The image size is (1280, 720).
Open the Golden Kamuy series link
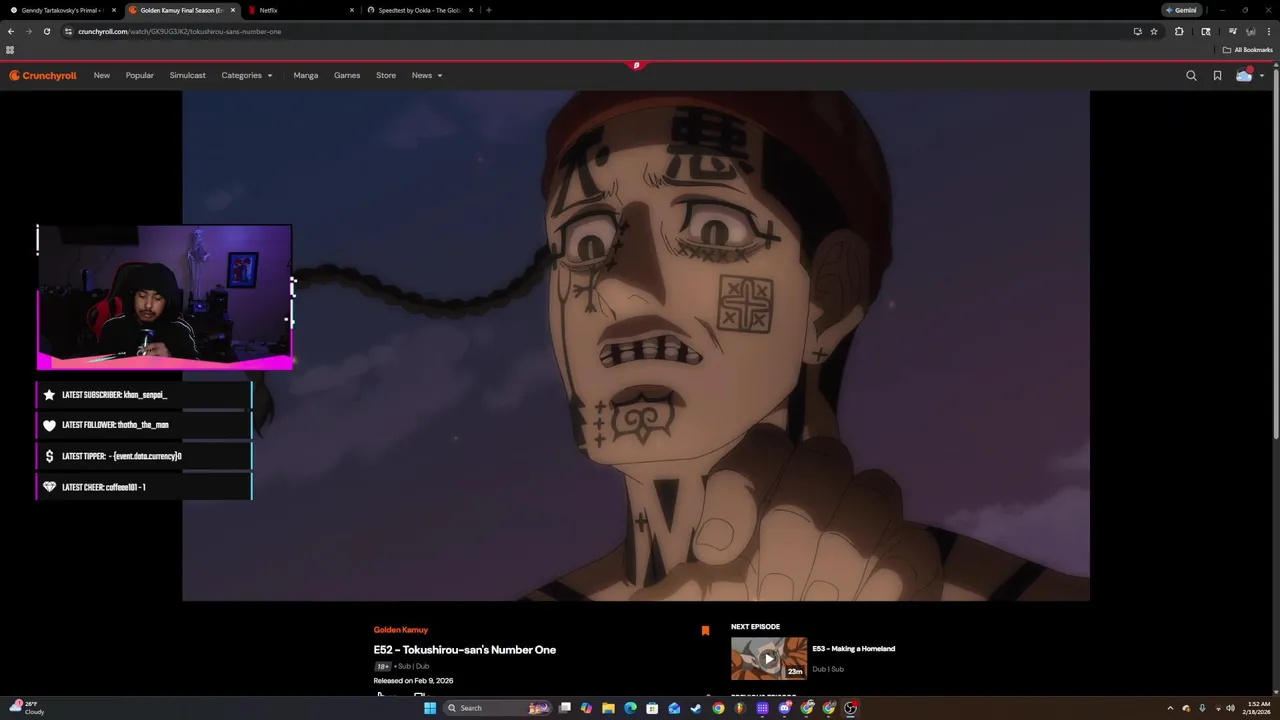(401, 630)
